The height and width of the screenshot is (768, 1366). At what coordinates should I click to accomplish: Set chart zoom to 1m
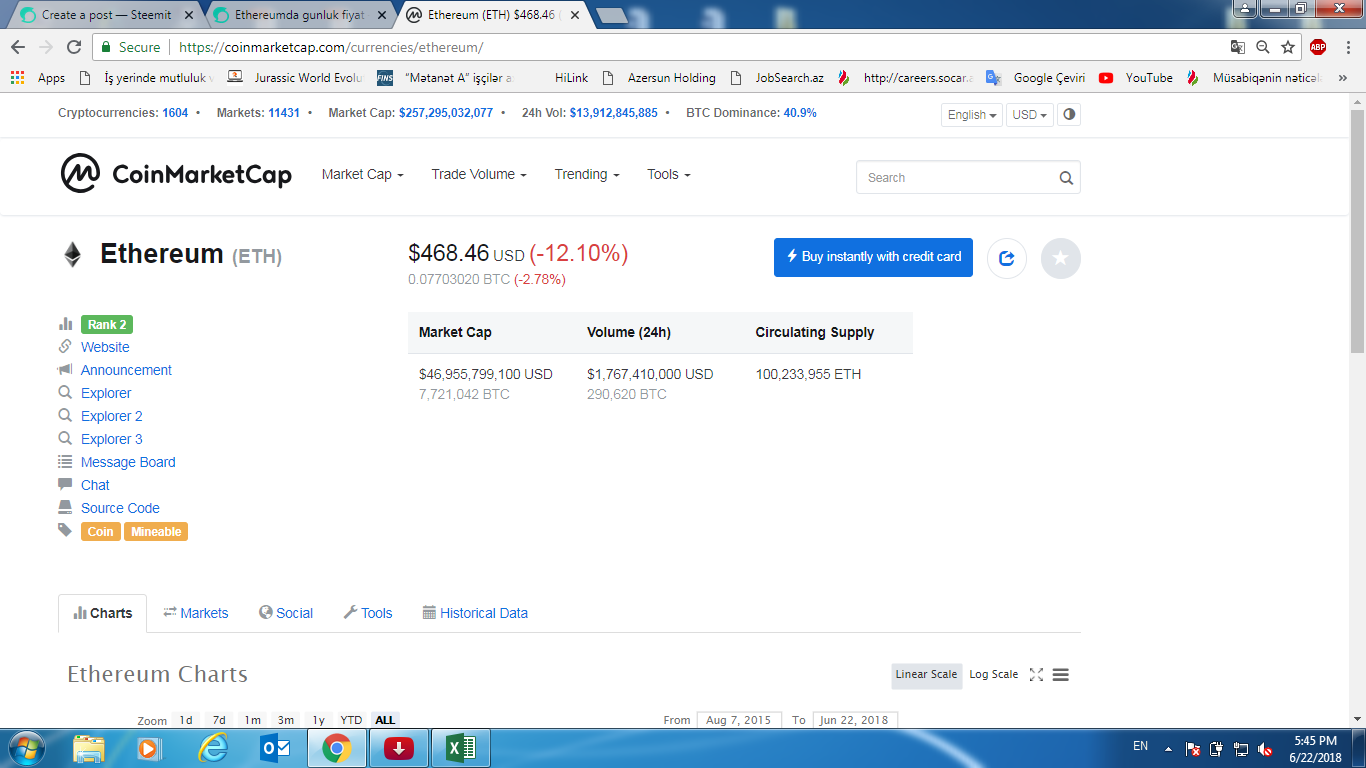tap(252, 720)
